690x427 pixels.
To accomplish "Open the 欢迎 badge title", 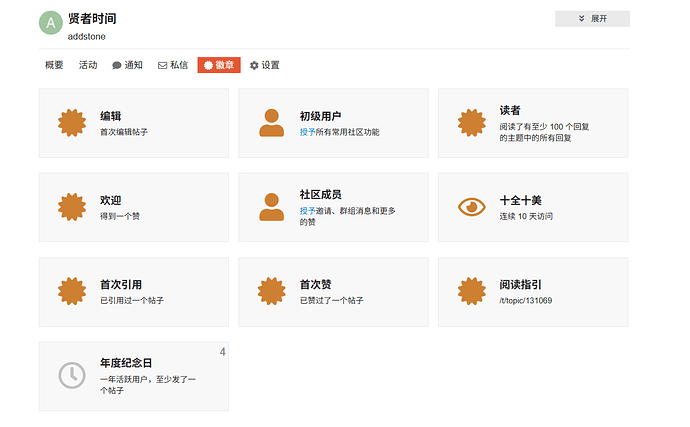I will click(x=110, y=200).
